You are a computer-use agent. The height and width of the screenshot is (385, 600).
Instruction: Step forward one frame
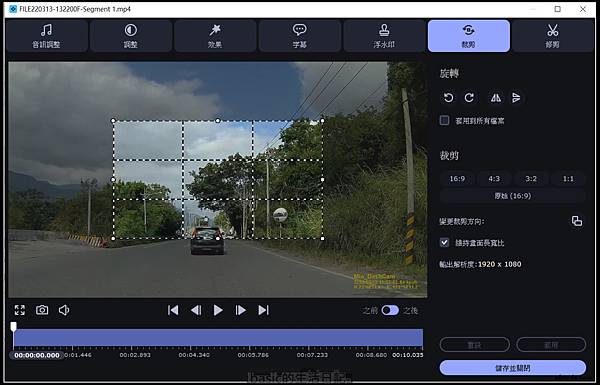point(241,310)
